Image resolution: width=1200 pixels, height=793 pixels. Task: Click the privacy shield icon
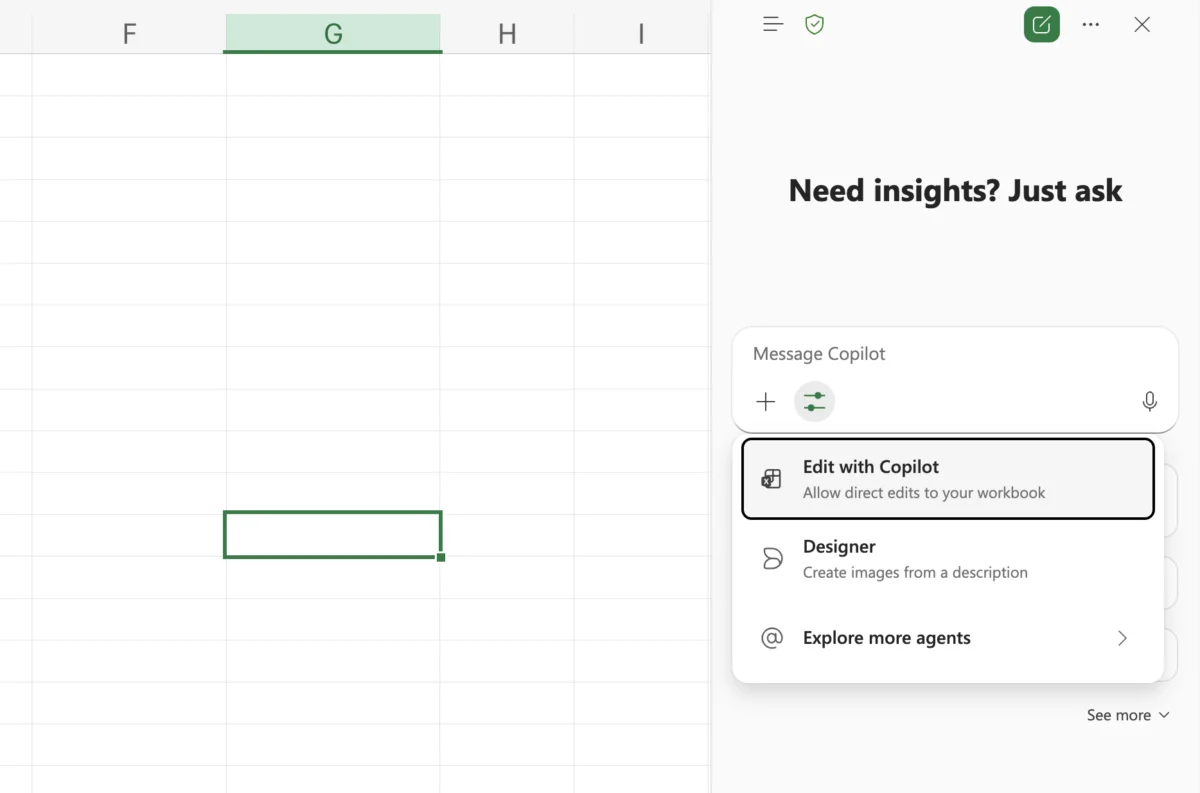(x=814, y=23)
